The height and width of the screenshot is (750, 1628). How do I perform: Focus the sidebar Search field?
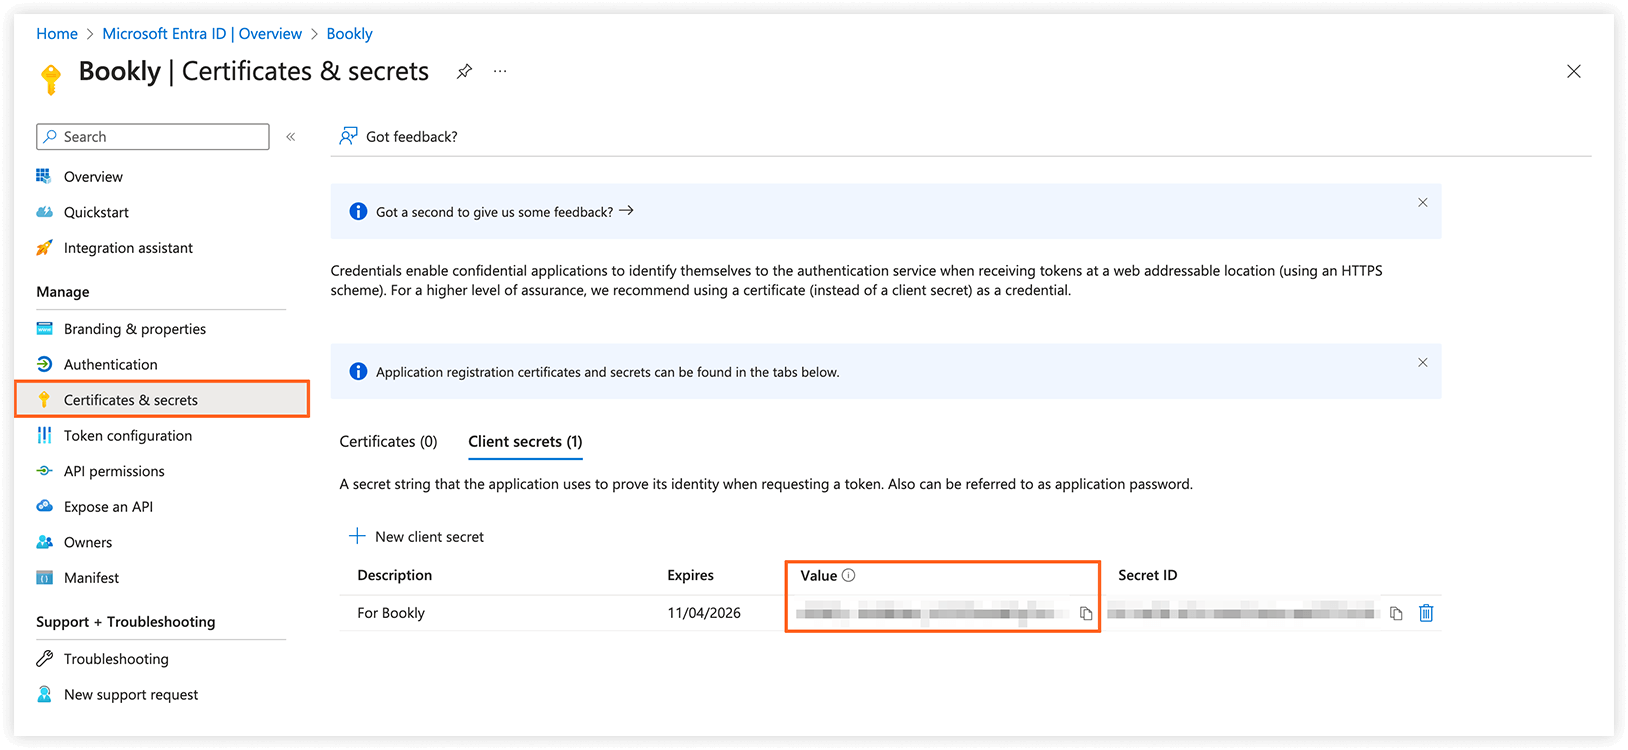point(153,137)
